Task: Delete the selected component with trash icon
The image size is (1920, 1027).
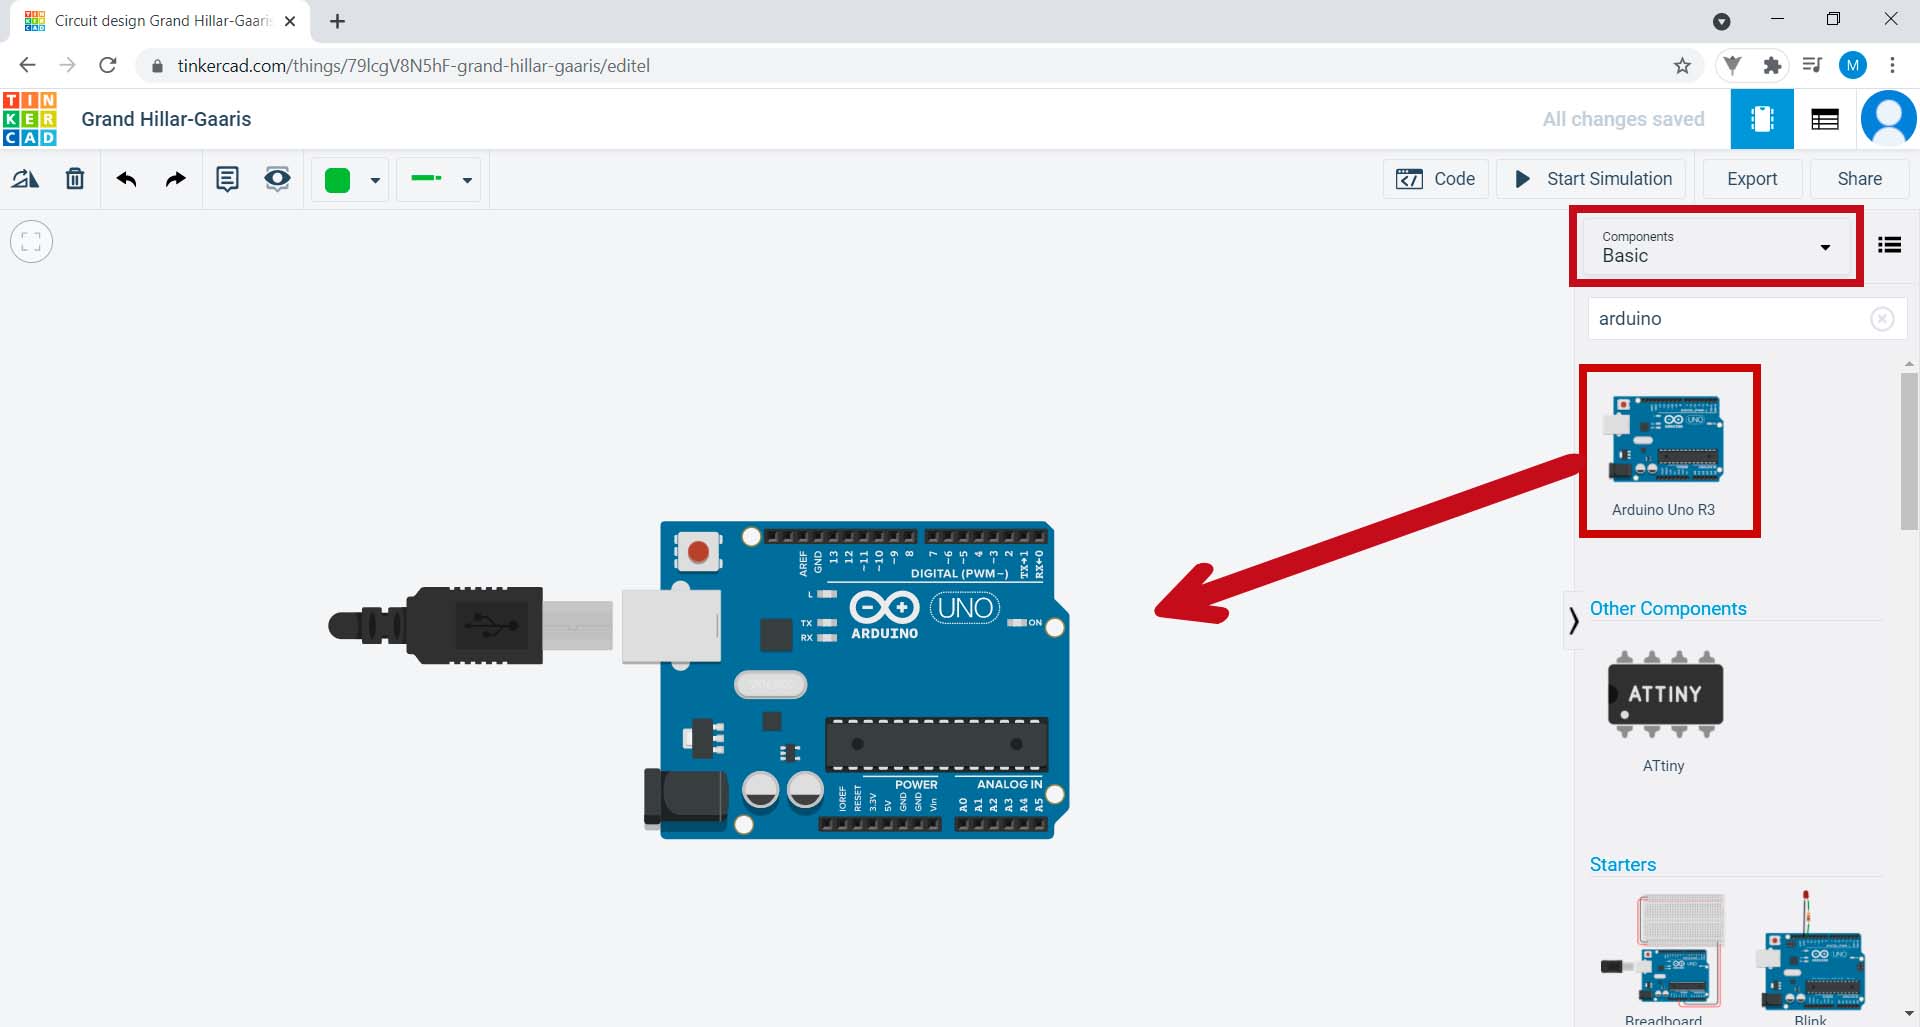Action: (x=75, y=179)
